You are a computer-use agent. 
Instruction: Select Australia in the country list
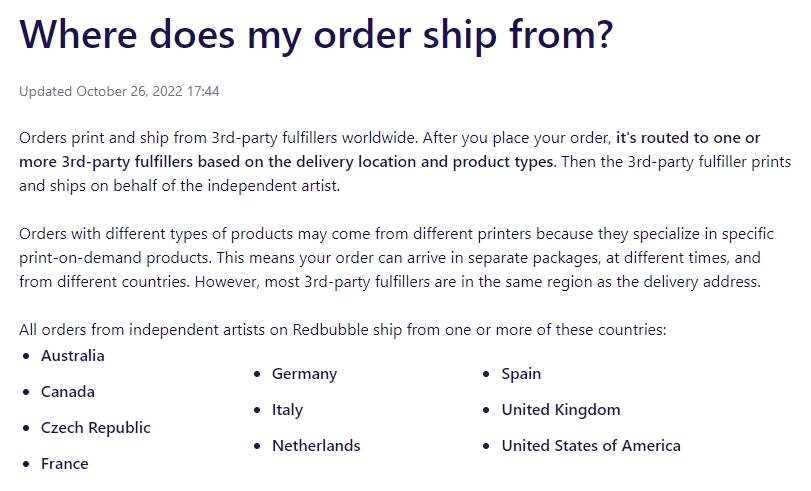pos(72,356)
